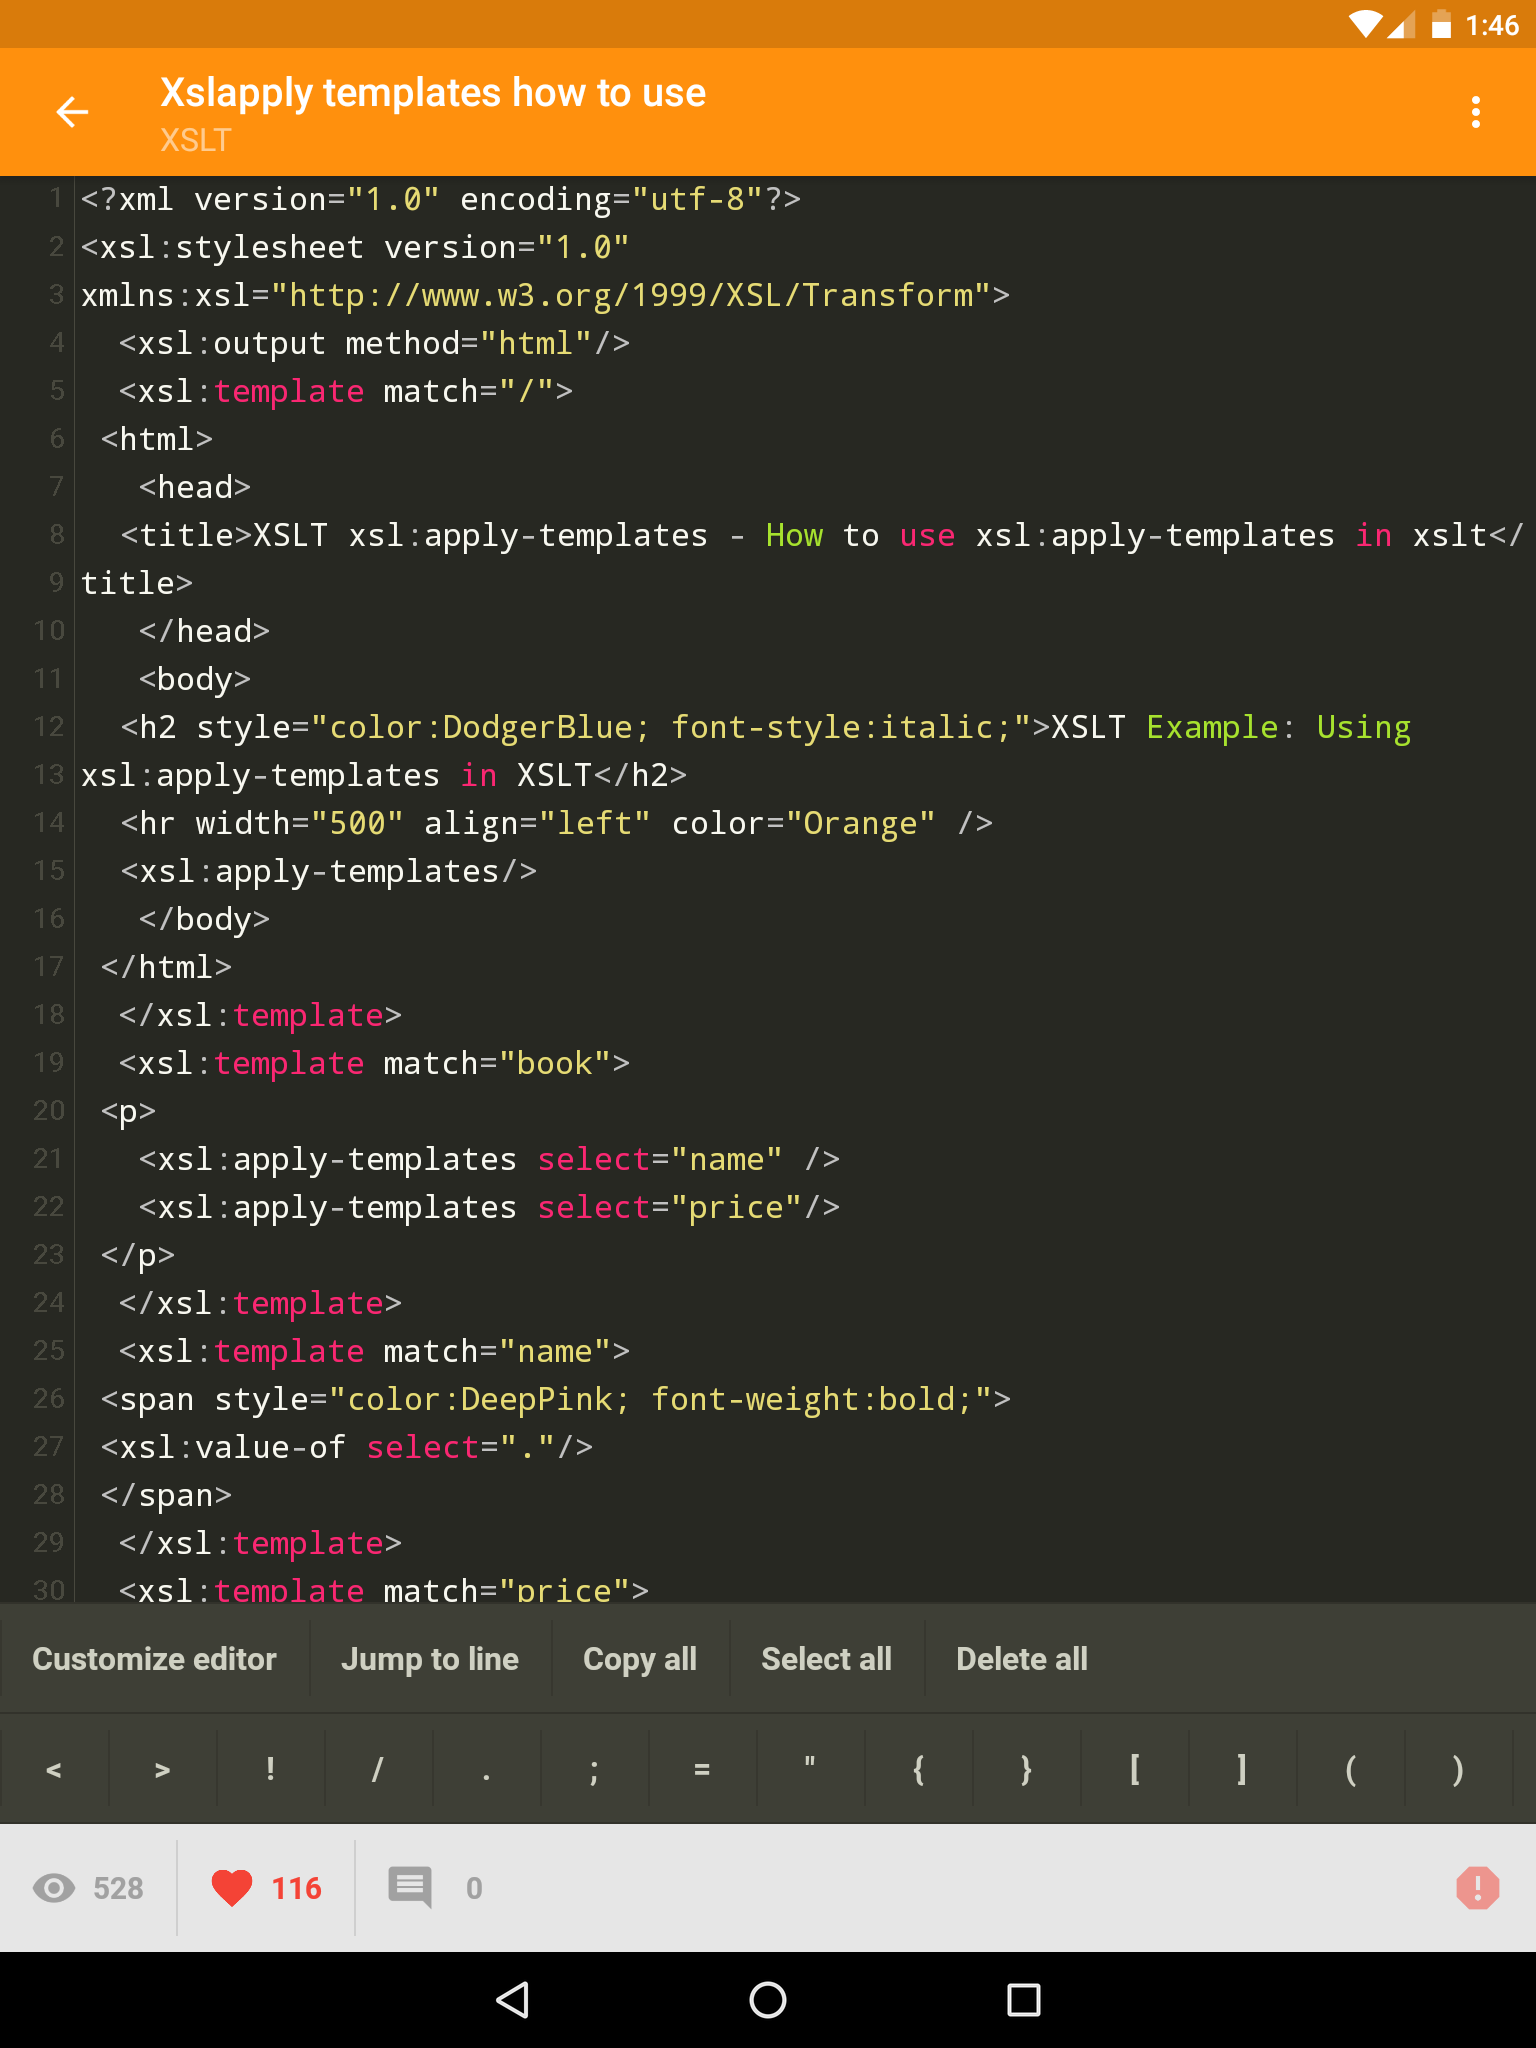Insert the forward slash key
The width and height of the screenshot is (1536, 2048).
click(378, 1770)
